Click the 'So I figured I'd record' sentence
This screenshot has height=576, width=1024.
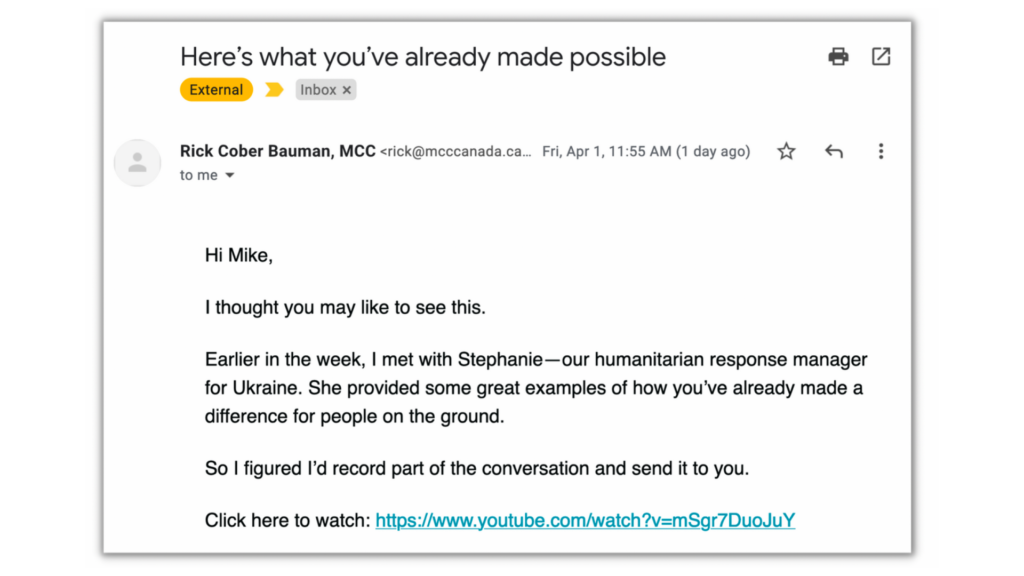pyautogui.click(x=476, y=468)
